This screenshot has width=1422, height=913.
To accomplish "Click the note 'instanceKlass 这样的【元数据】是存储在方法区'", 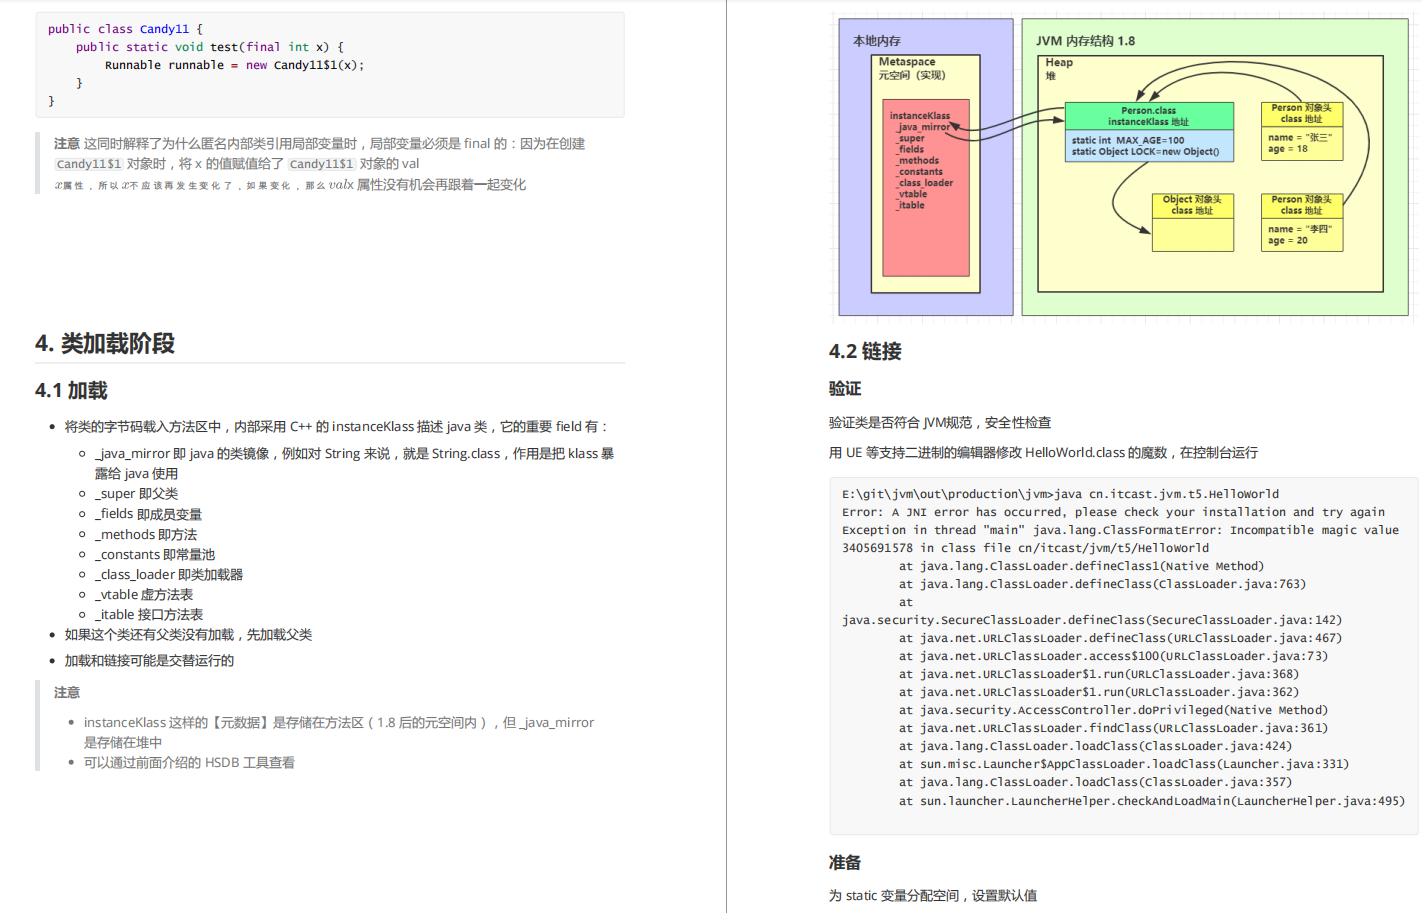I will tap(339, 732).
